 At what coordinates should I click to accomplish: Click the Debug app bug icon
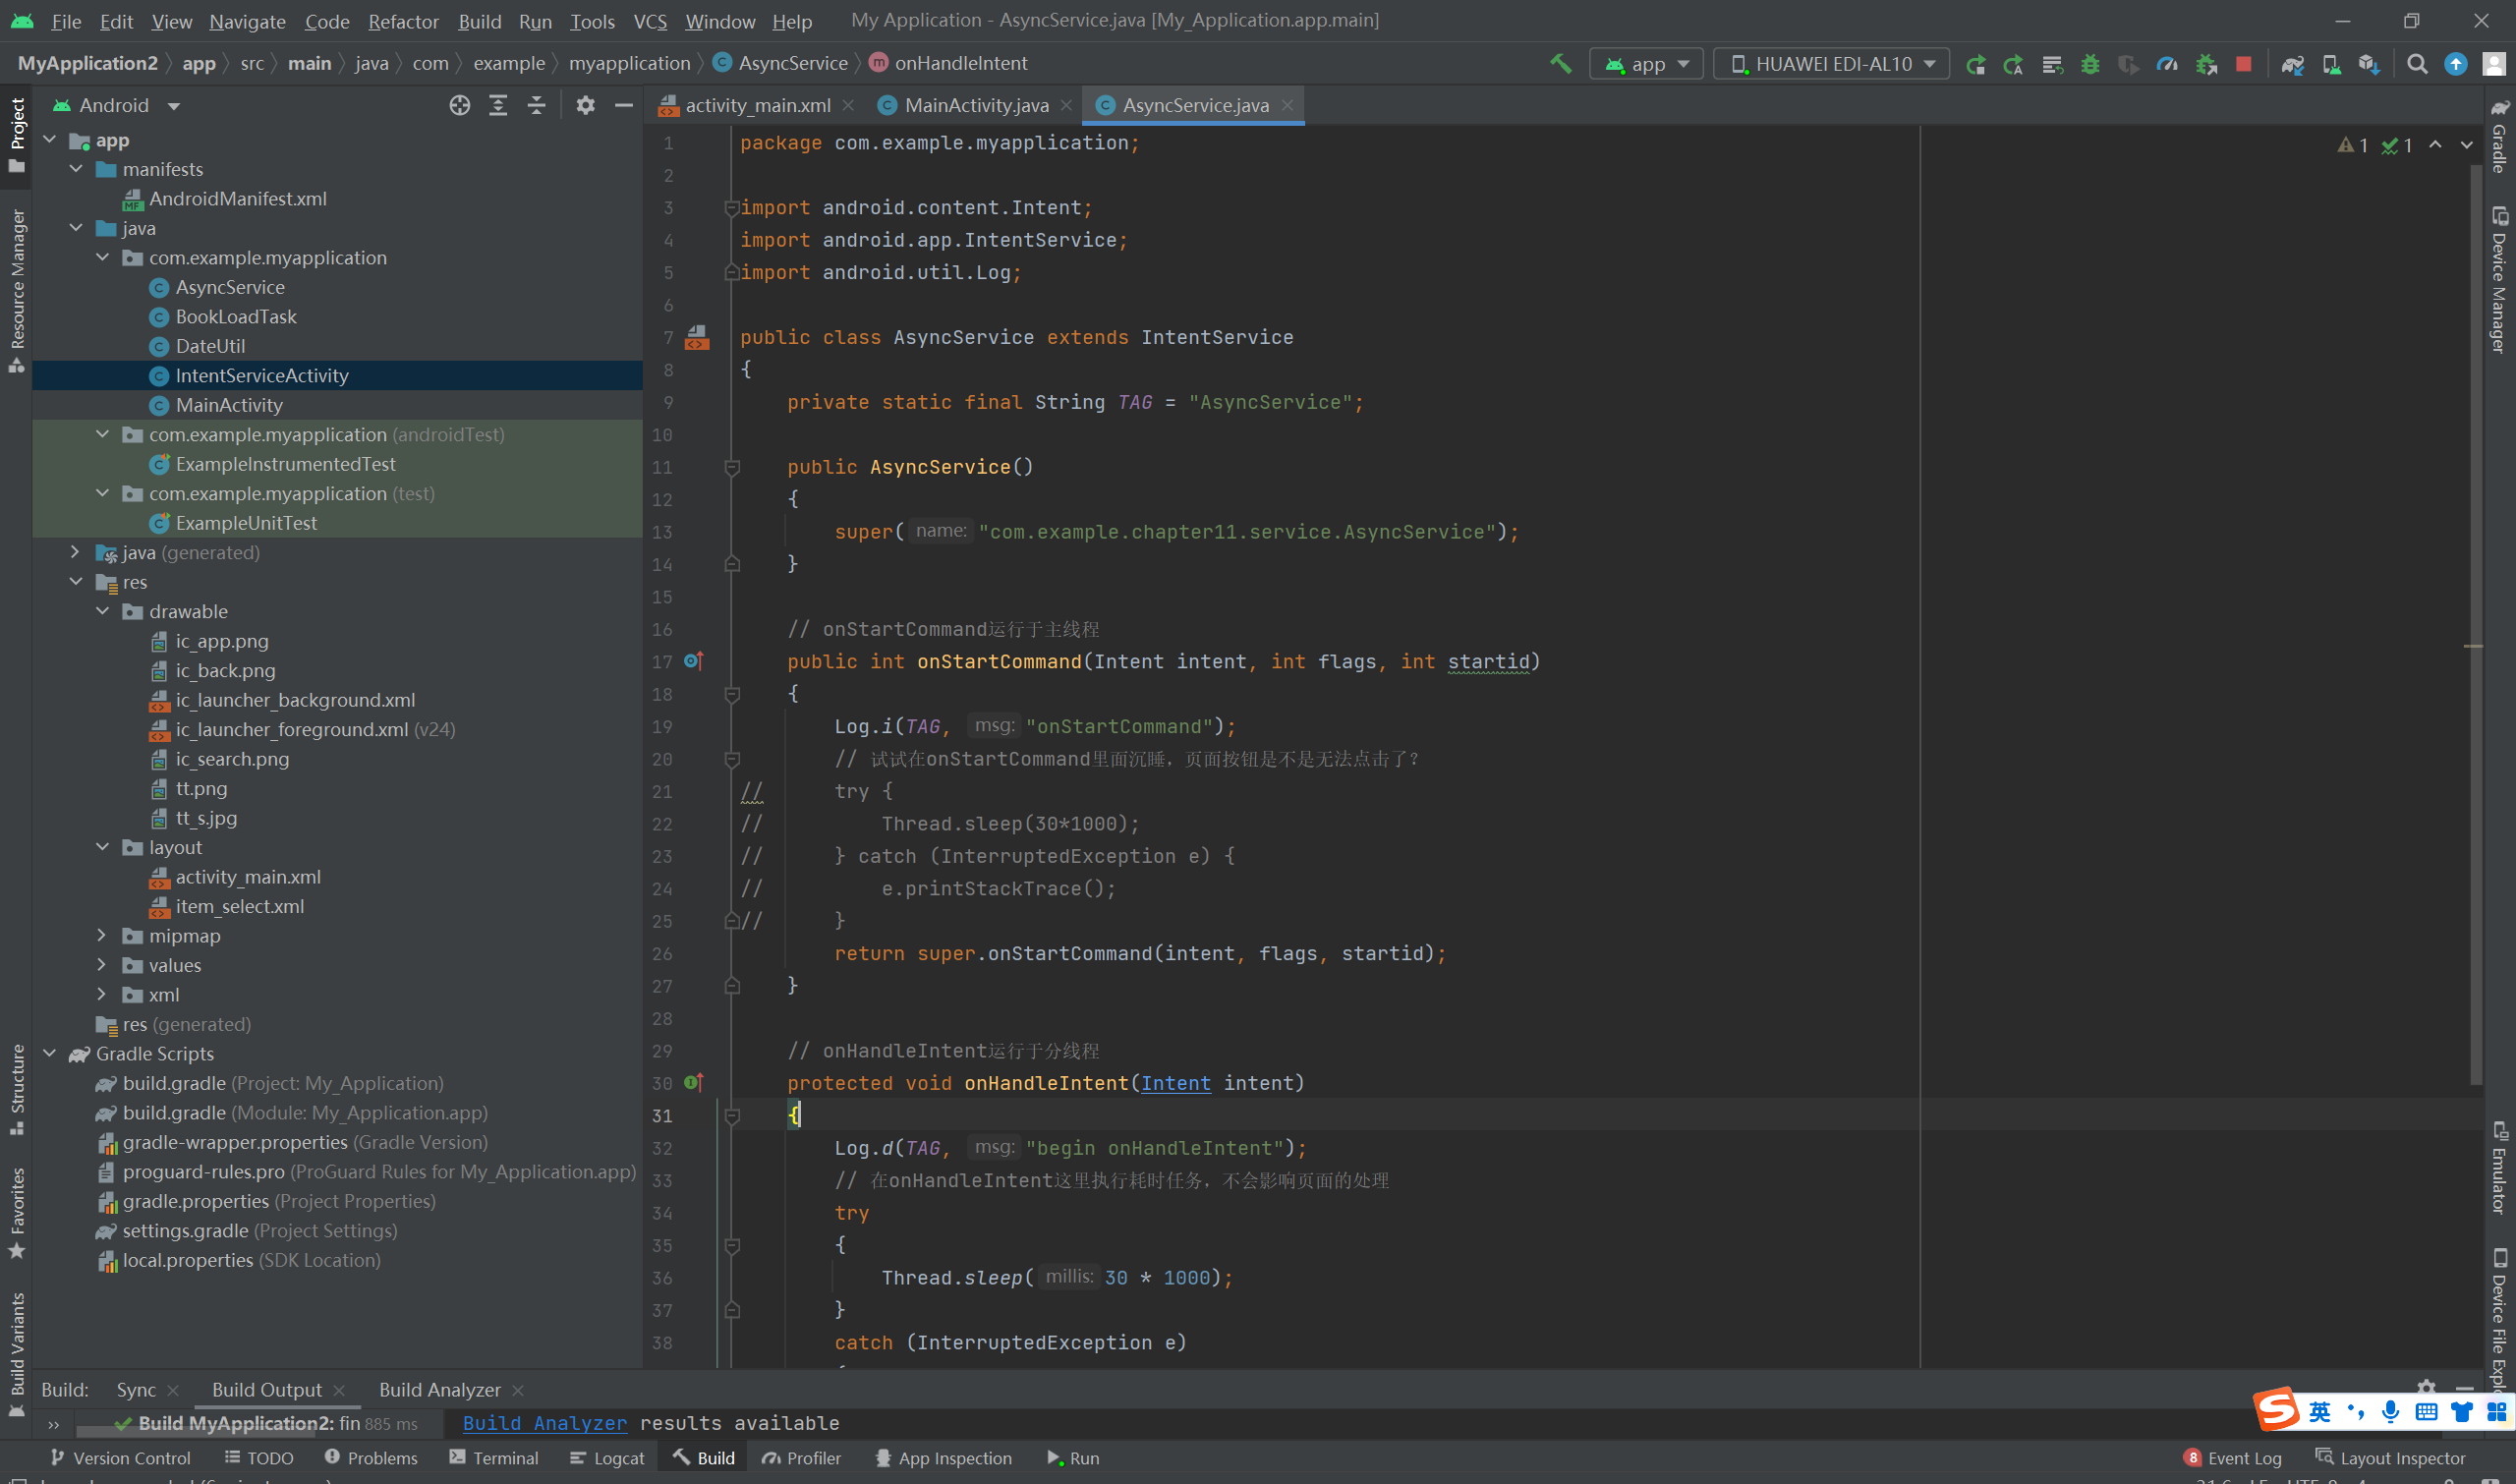[x=2090, y=64]
